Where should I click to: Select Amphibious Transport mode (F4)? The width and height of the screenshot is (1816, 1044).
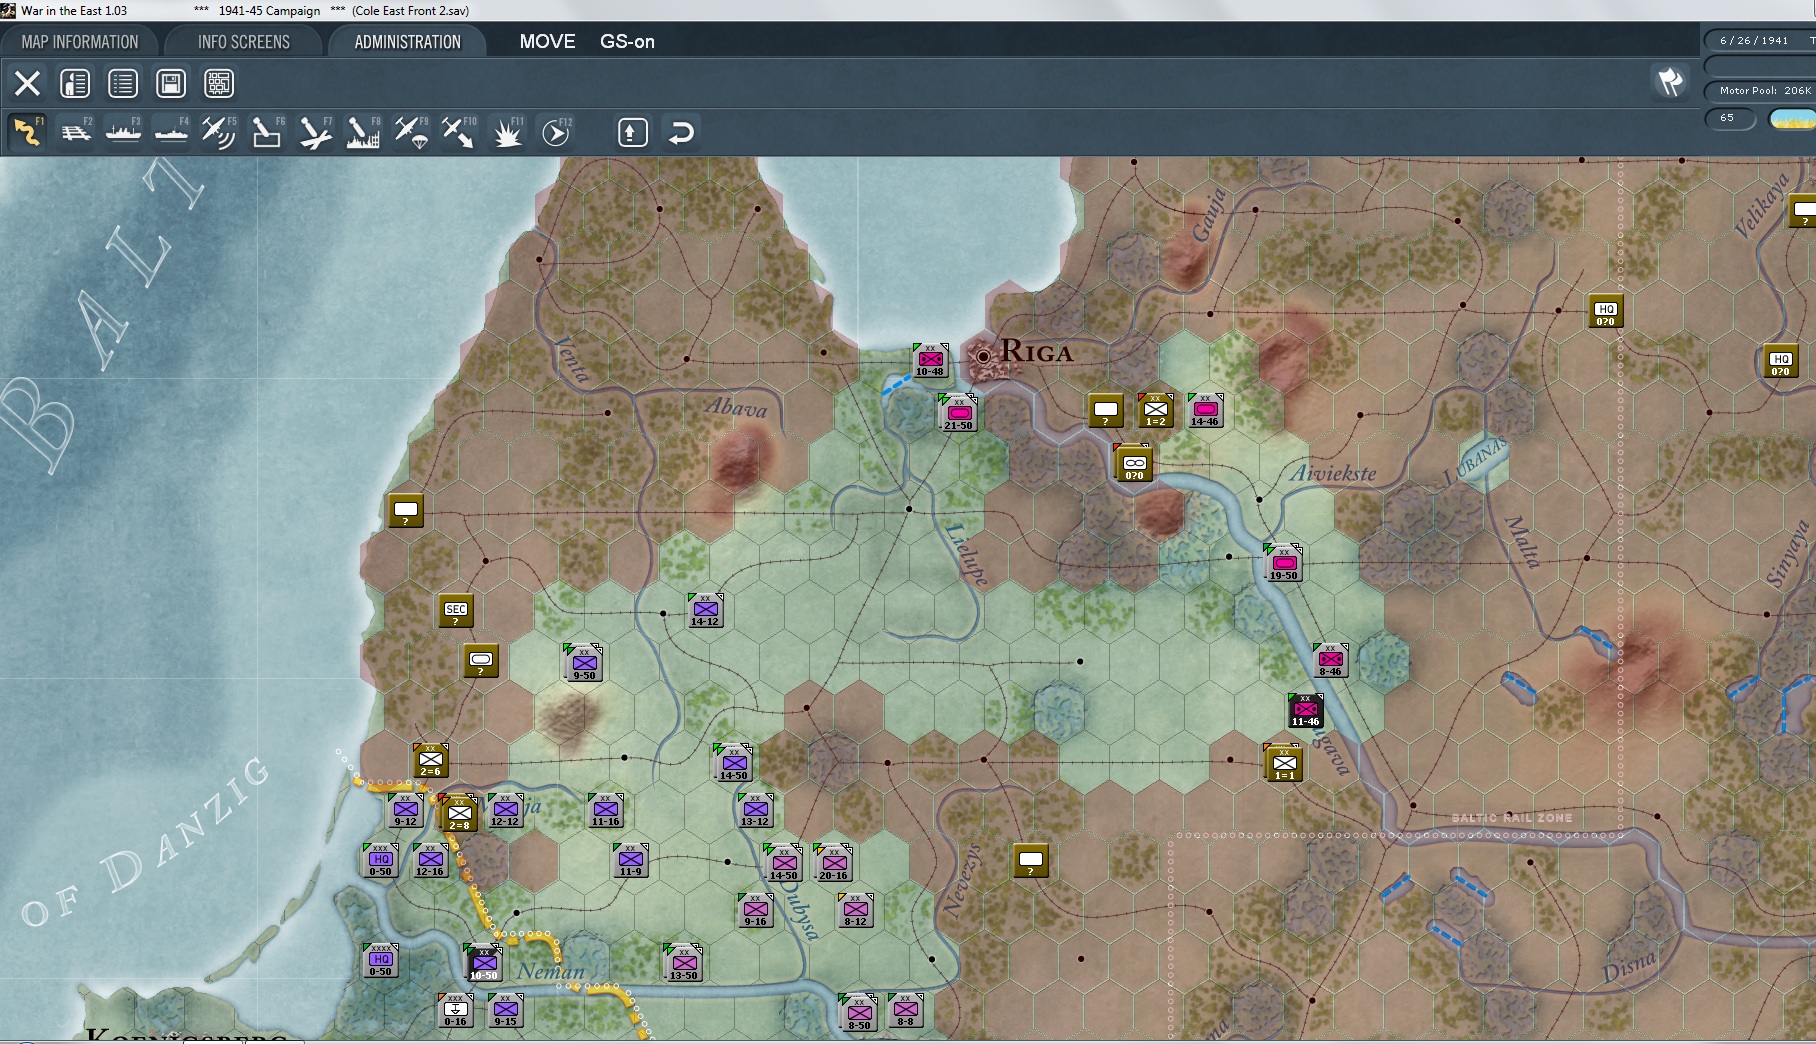[x=172, y=132]
